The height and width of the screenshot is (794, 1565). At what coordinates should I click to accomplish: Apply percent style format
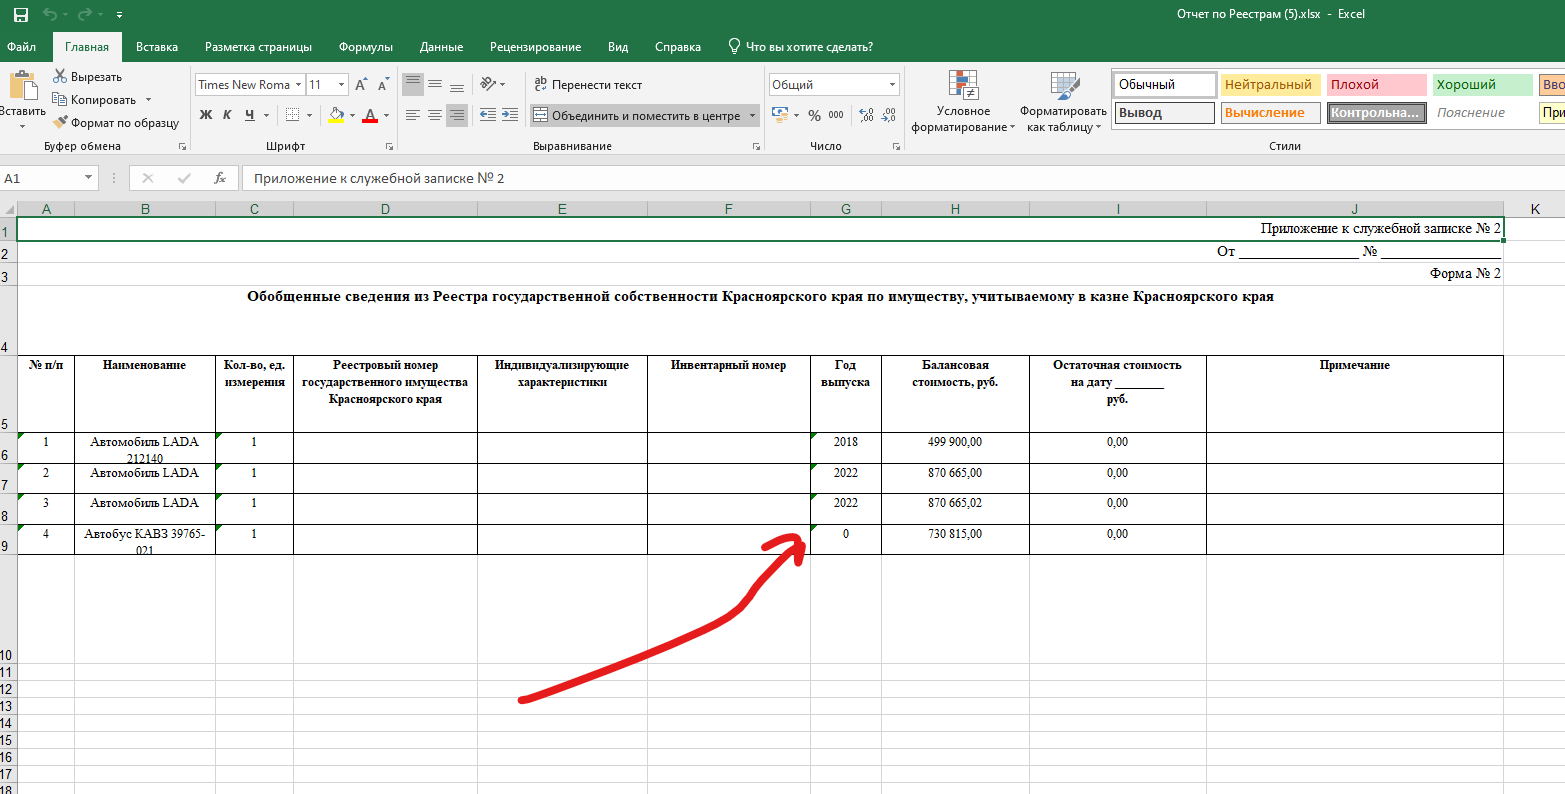point(814,115)
